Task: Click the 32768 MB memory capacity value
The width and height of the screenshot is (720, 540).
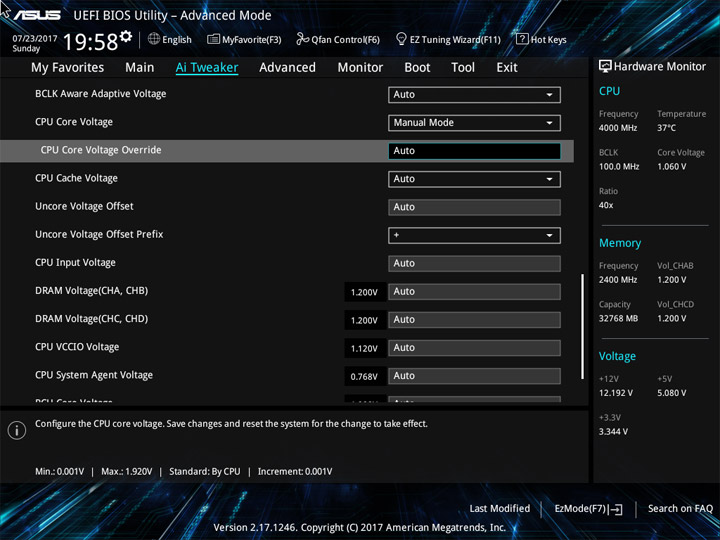Action: [618, 318]
